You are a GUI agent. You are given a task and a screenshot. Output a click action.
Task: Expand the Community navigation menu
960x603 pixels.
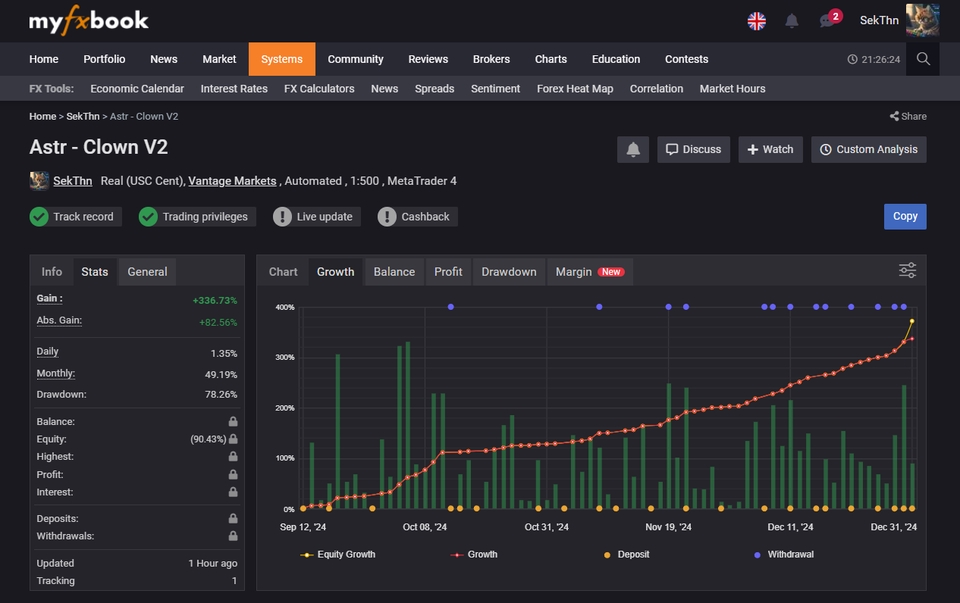355,59
